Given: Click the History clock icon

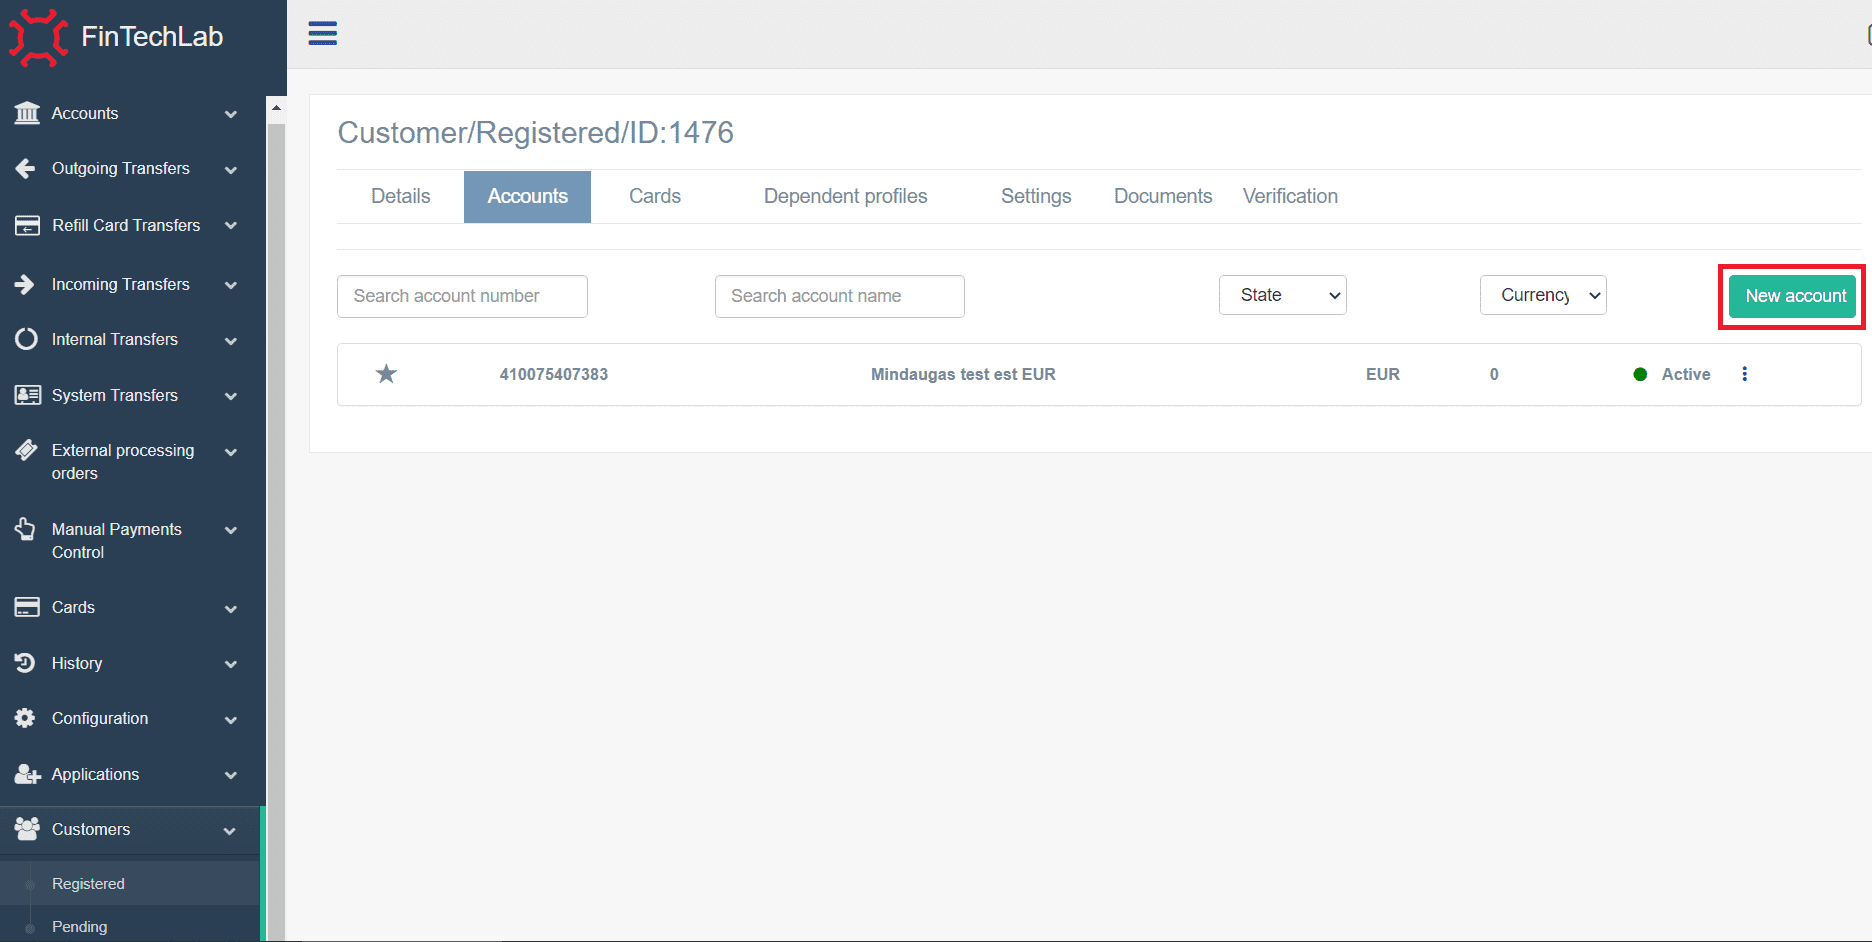Looking at the screenshot, I should 25,663.
